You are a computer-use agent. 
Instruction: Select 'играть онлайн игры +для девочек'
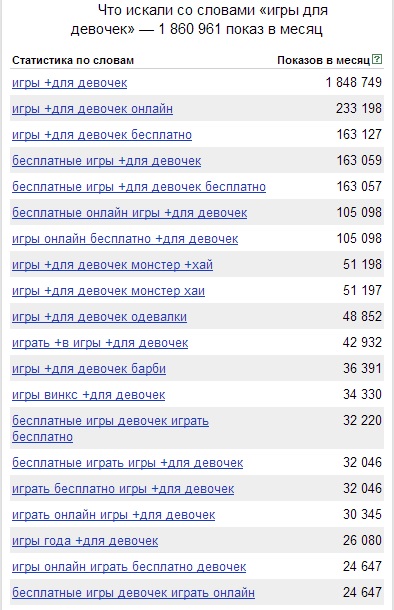pyautogui.click(x=114, y=515)
